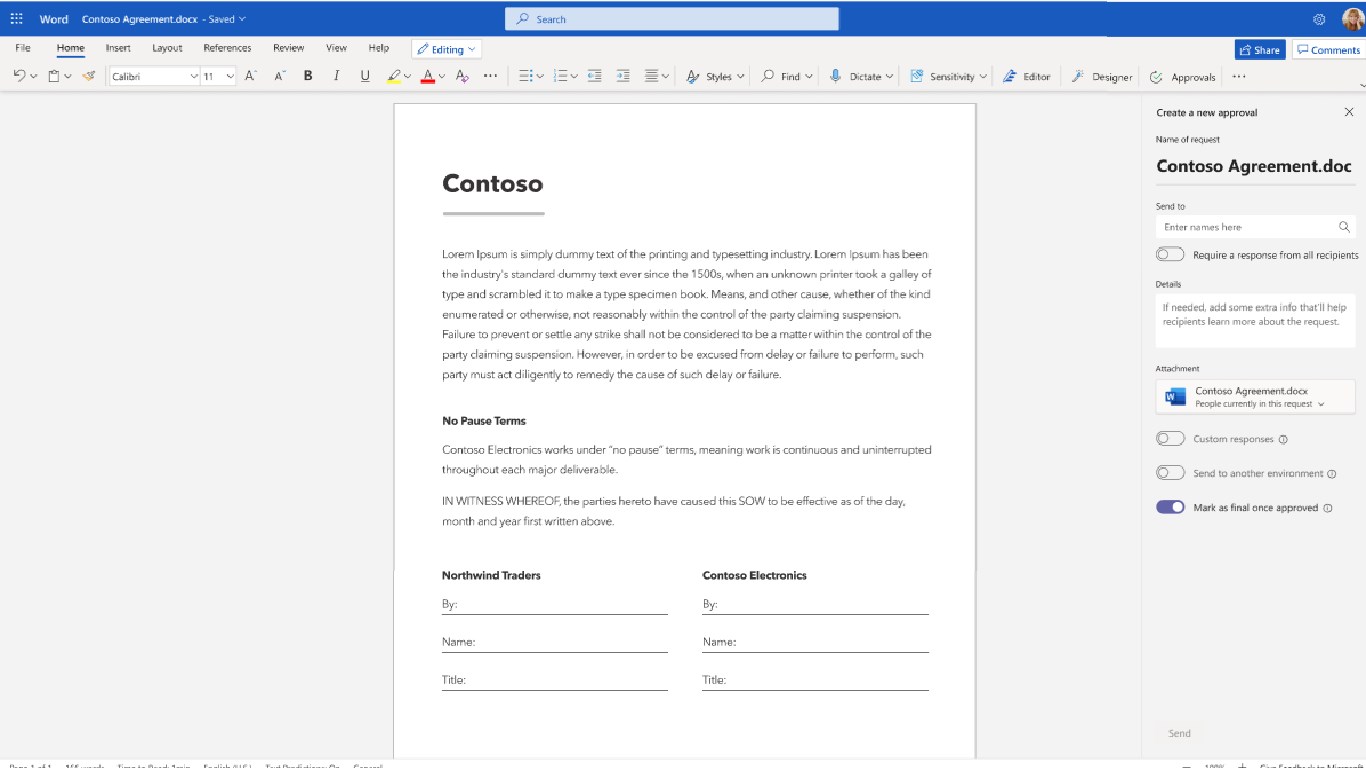Click the search magnifier in Send to field
The image size is (1366, 768).
tap(1344, 227)
